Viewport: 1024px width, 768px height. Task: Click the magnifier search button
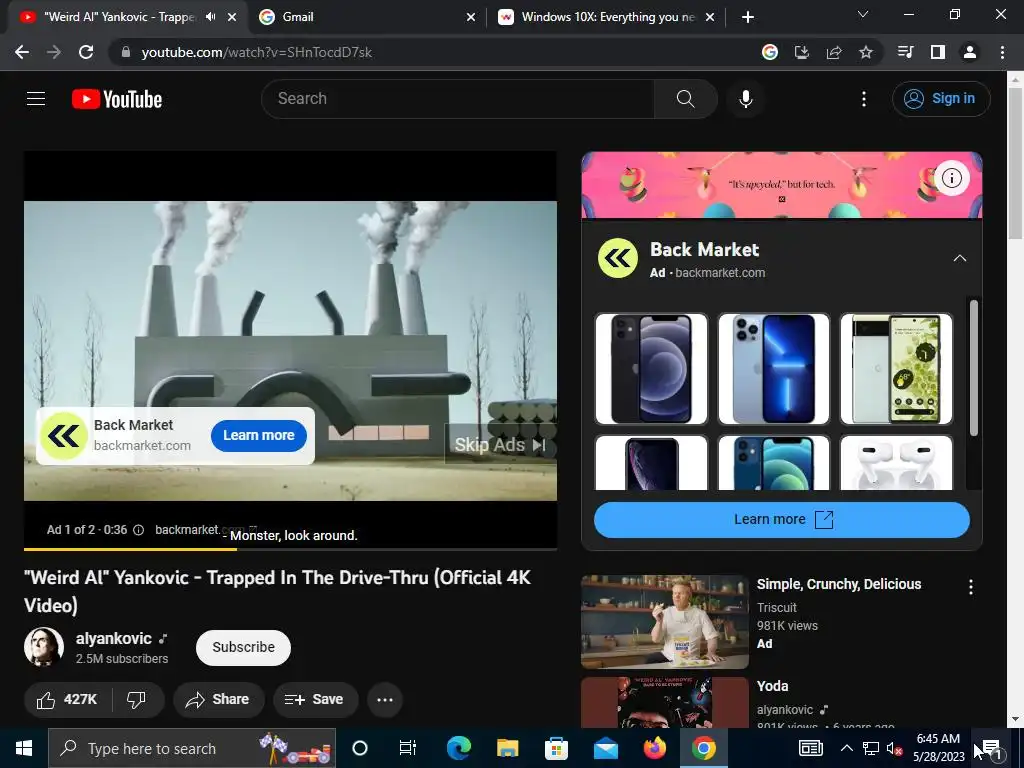tap(685, 99)
